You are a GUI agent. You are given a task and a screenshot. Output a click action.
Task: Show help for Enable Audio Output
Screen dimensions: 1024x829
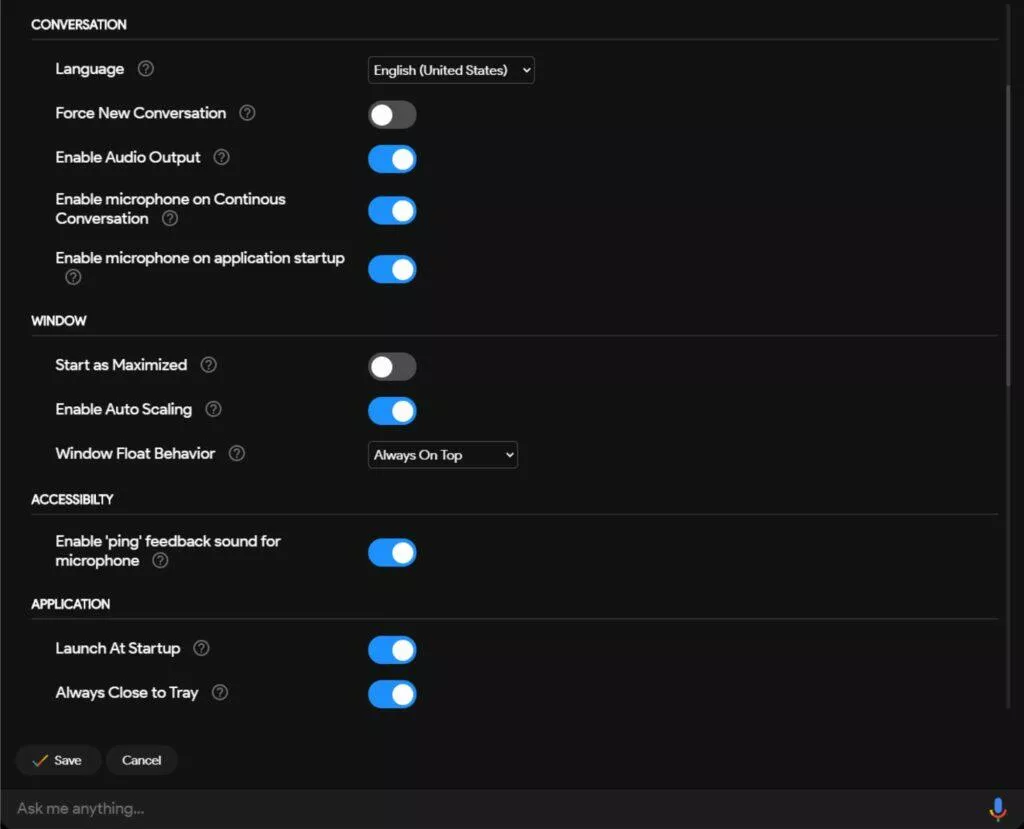221,157
